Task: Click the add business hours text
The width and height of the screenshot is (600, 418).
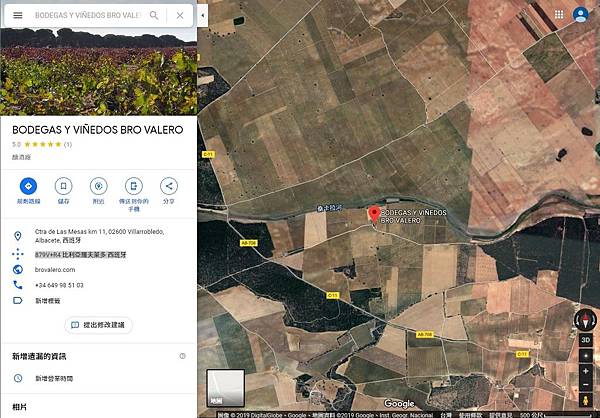Action: (x=54, y=378)
